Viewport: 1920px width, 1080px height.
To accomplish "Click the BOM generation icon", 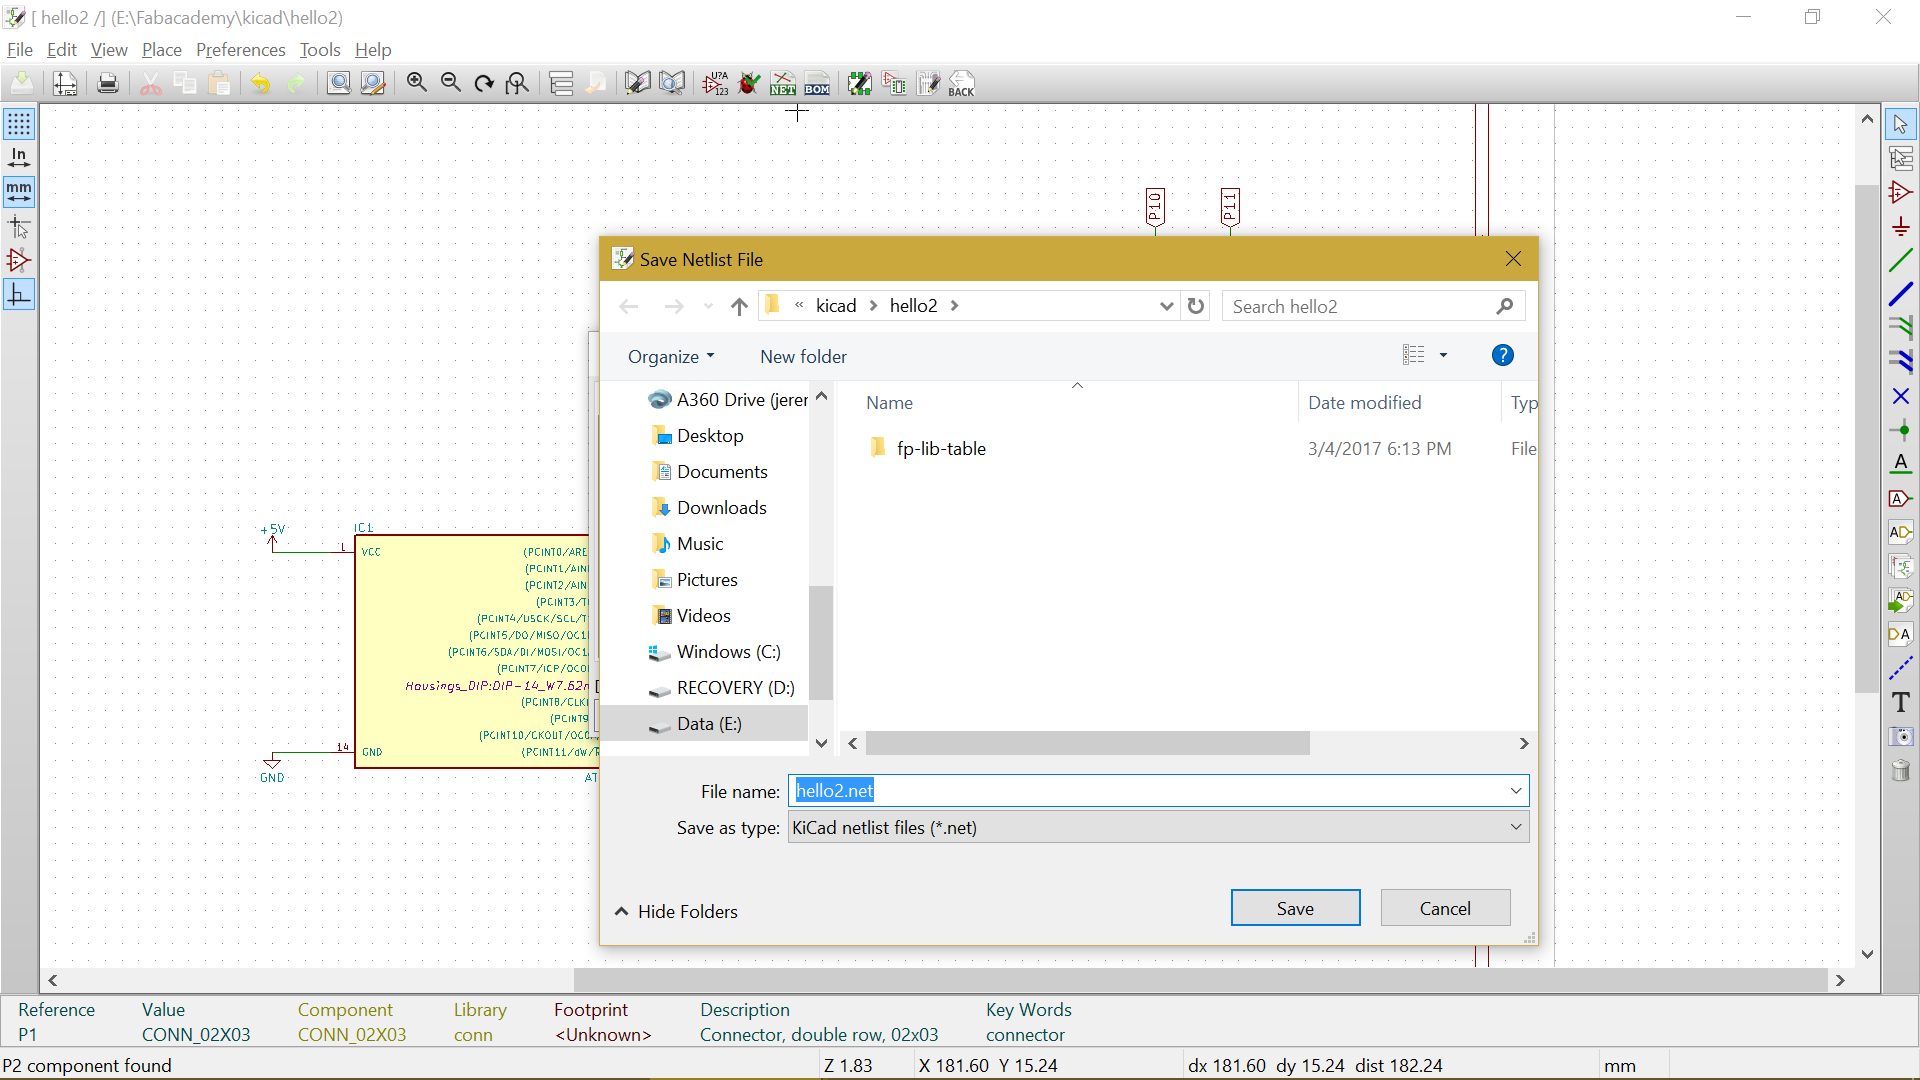I will point(817,84).
